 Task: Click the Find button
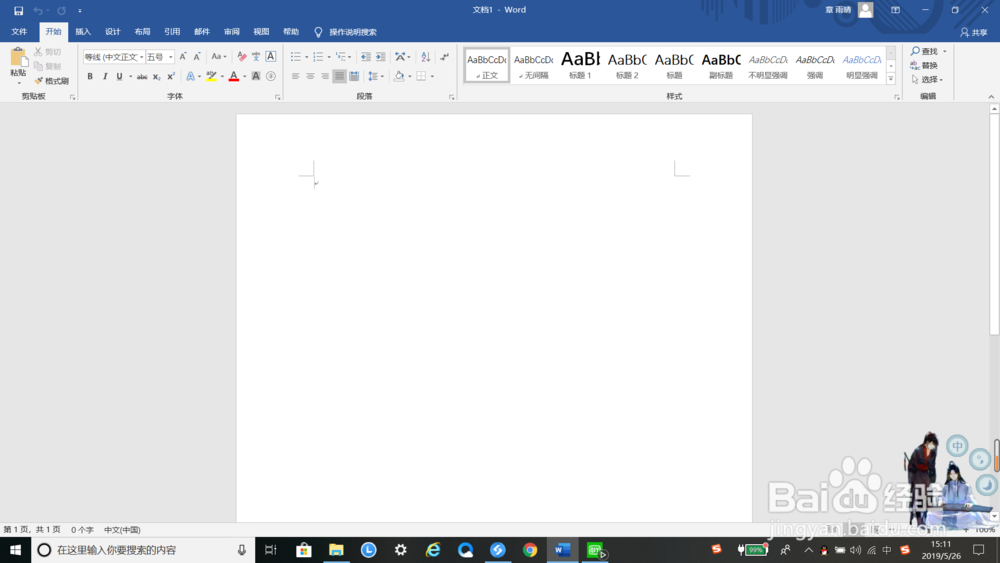924,51
